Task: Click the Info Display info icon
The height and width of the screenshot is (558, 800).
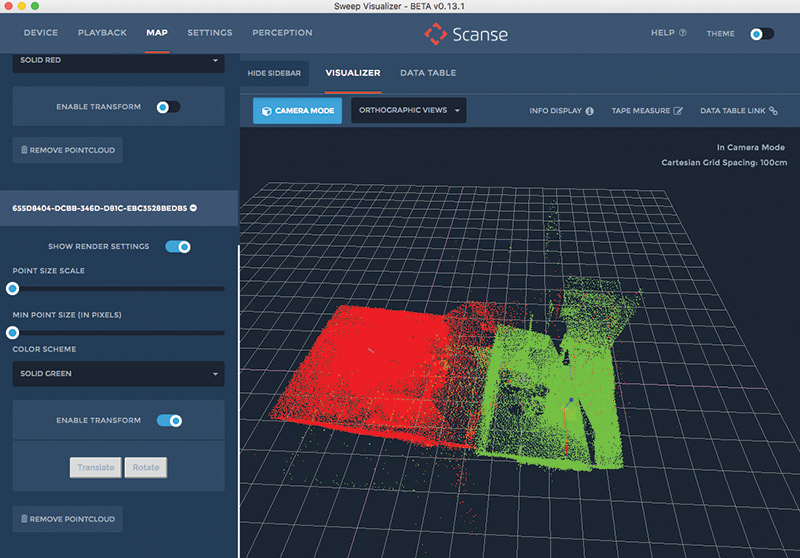Action: pos(590,111)
